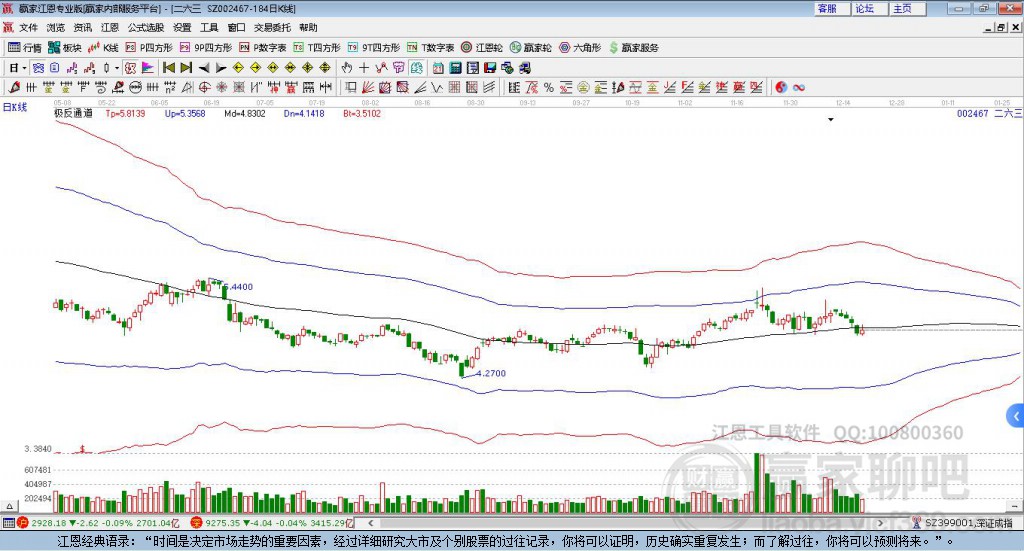Click the 沪 index 2928.18 status entry
1024x551 pixels.
click(x=98, y=523)
